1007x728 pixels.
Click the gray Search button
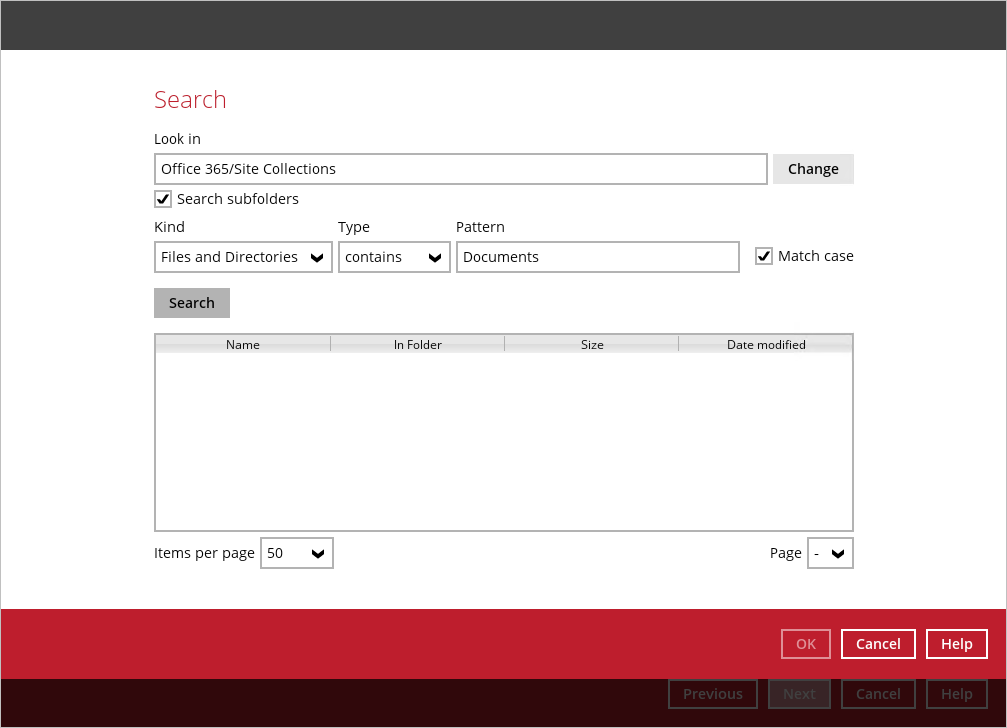coord(192,303)
